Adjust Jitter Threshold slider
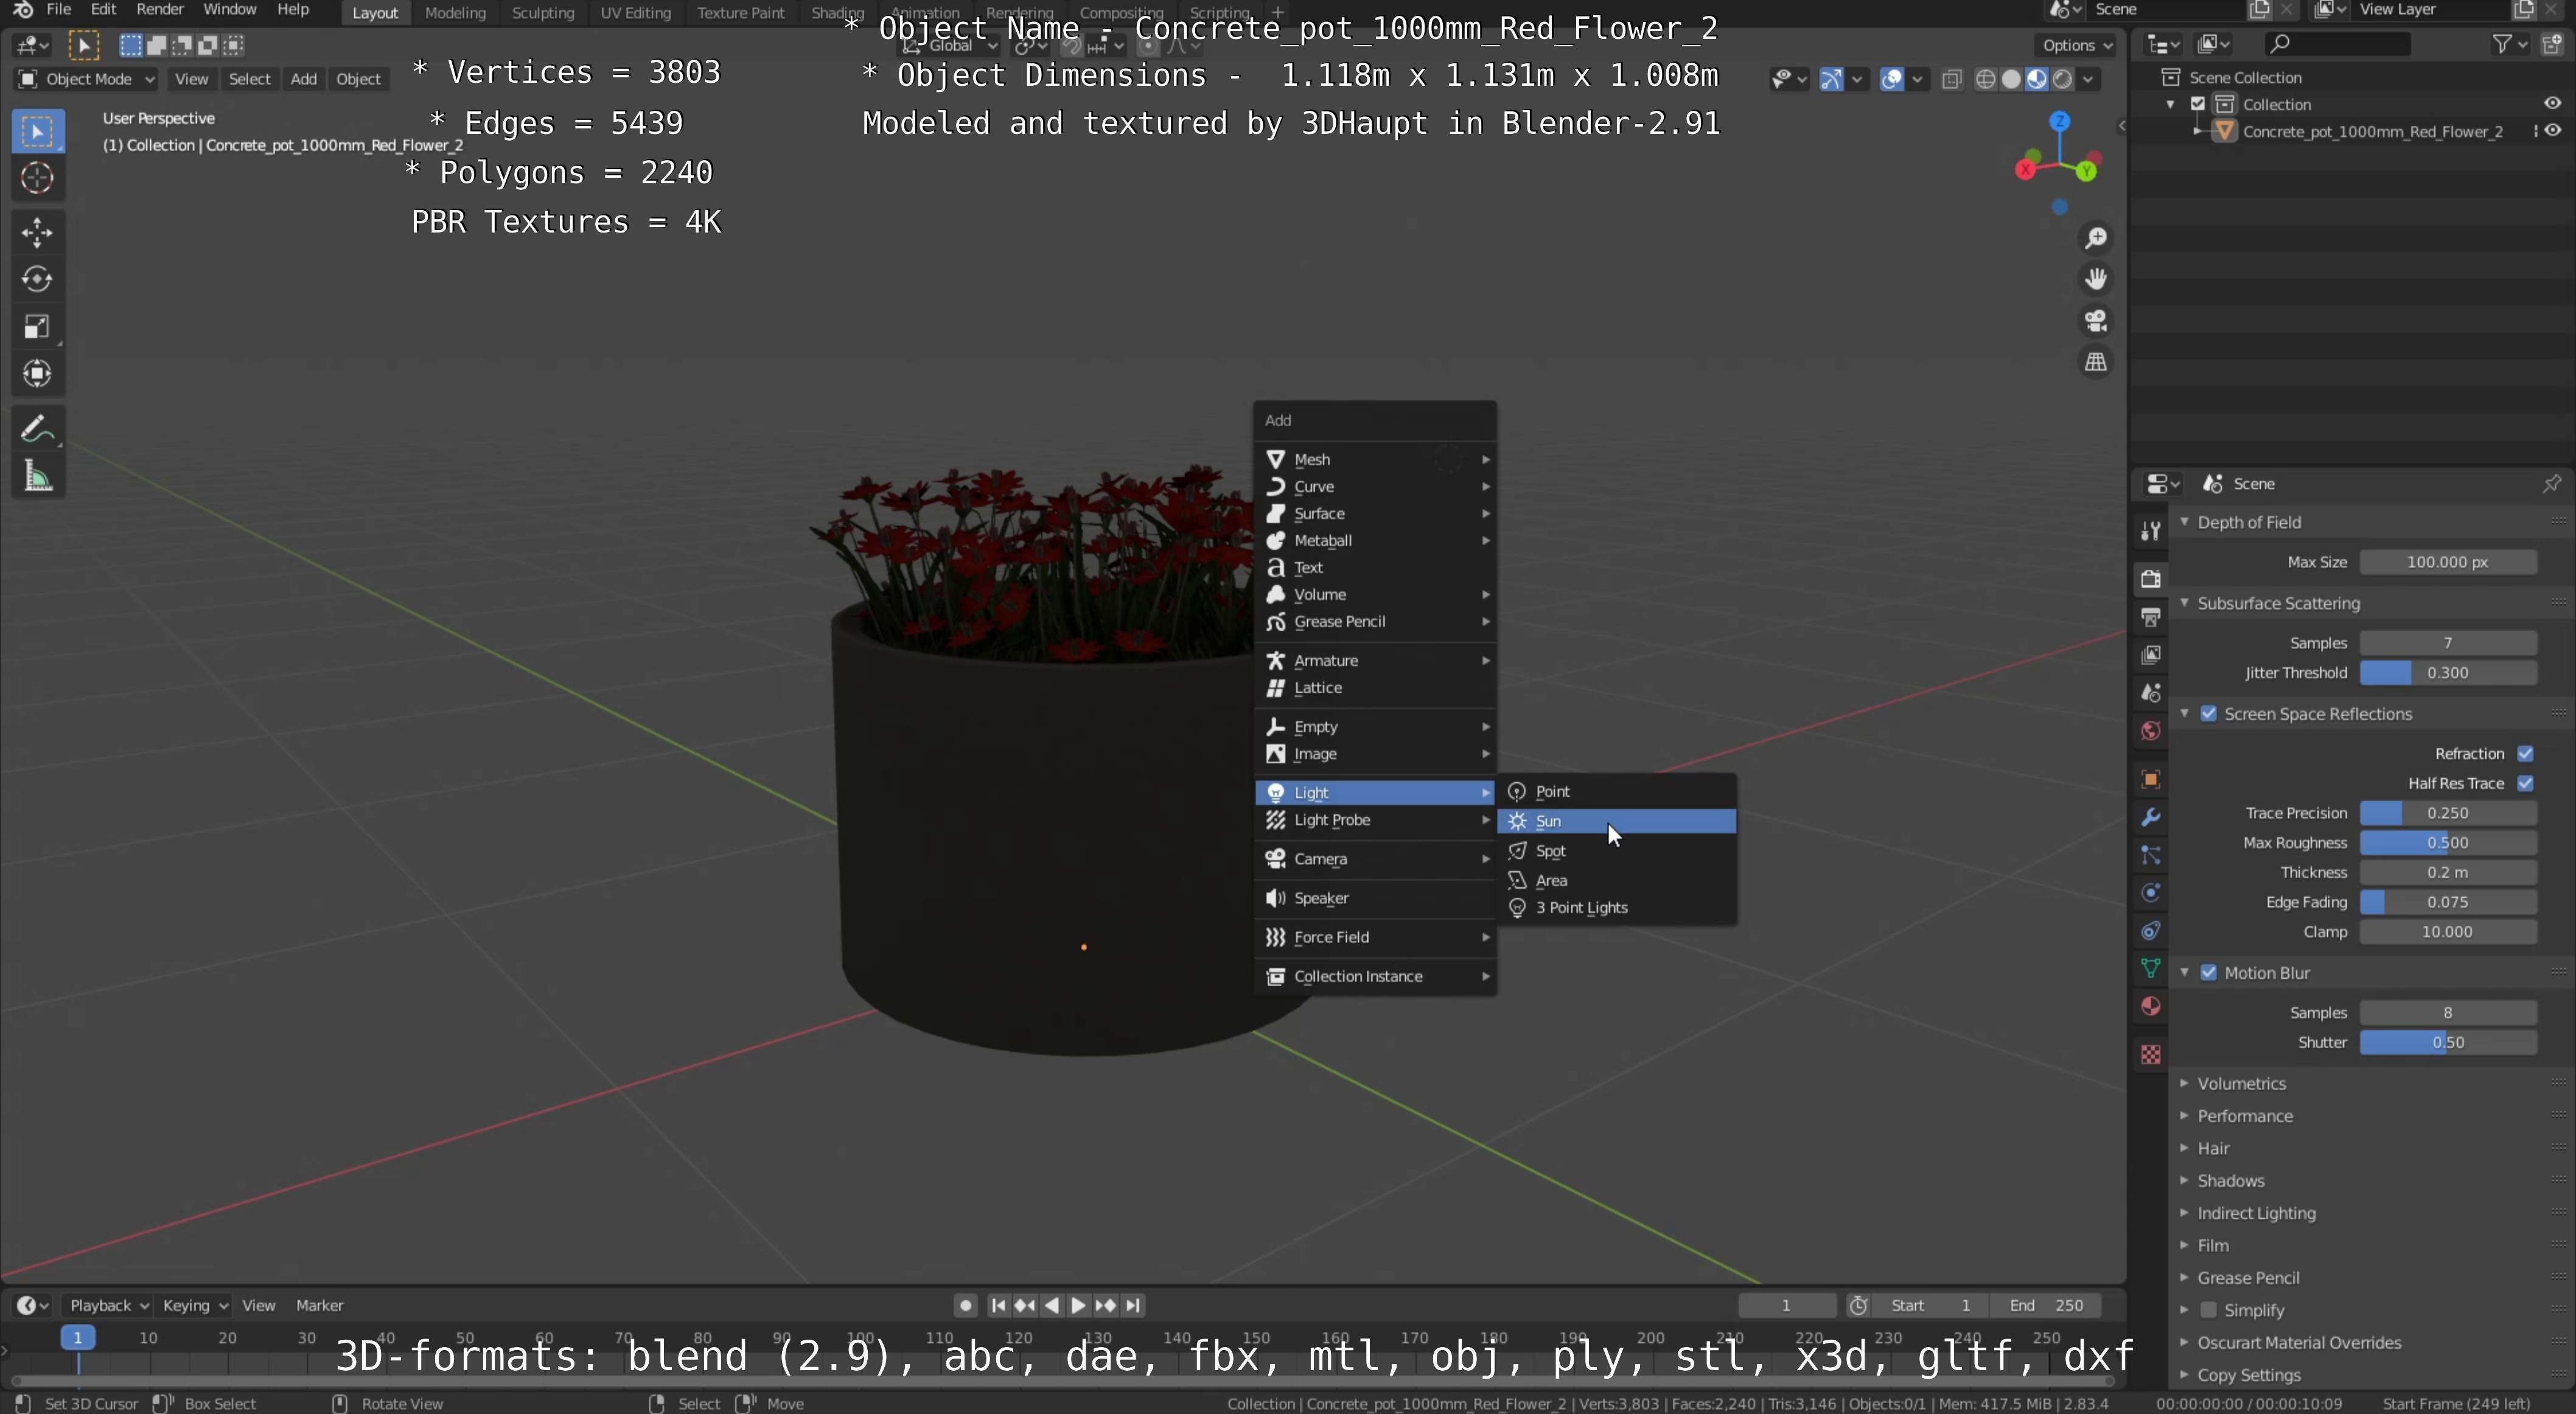2576x1414 pixels. [2447, 673]
